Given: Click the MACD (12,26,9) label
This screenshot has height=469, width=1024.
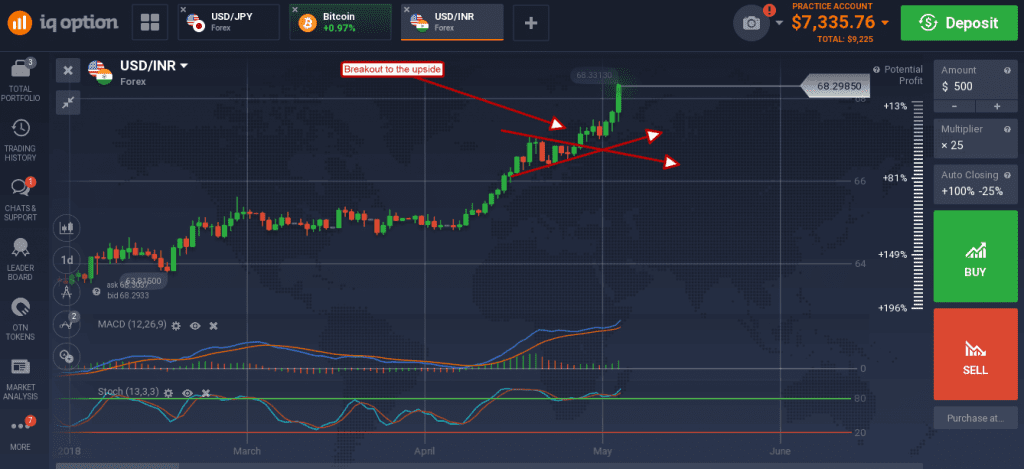Looking at the screenshot, I should coord(132,324).
